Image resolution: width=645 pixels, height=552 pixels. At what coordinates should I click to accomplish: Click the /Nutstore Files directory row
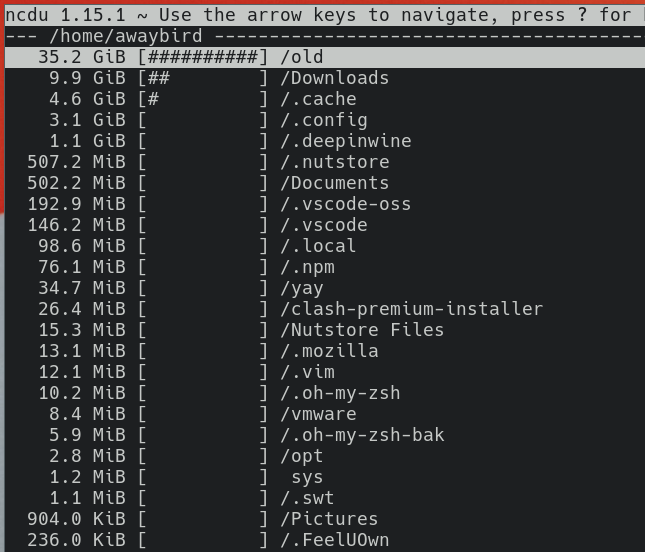[325, 329]
